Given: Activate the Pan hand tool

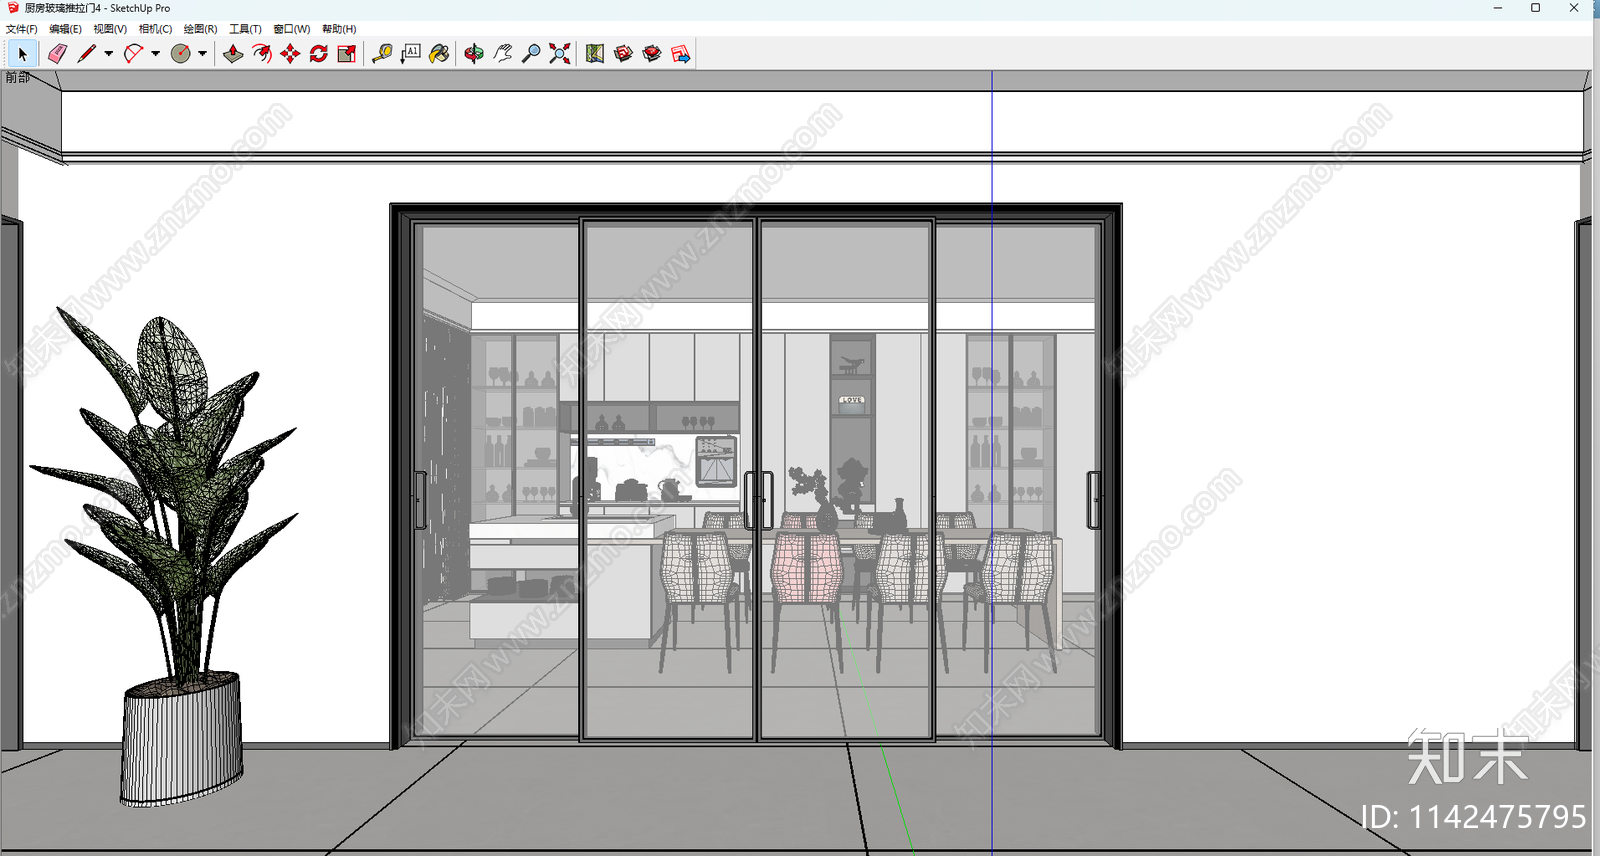Looking at the screenshot, I should [503, 54].
